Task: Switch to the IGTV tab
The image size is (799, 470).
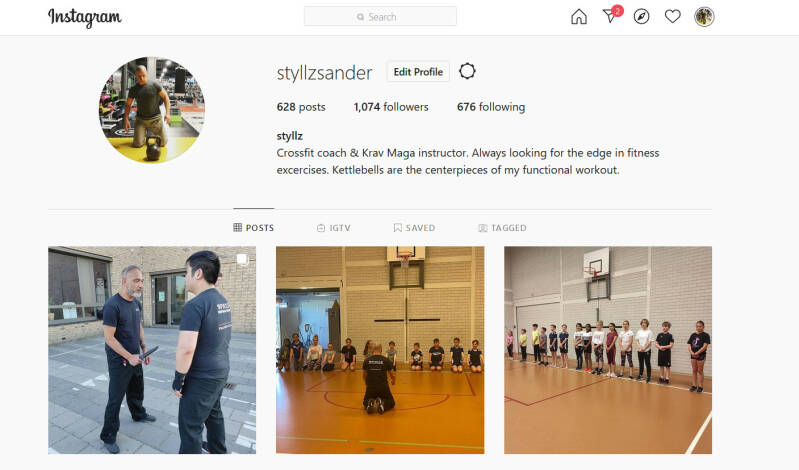Action: click(x=334, y=228)
